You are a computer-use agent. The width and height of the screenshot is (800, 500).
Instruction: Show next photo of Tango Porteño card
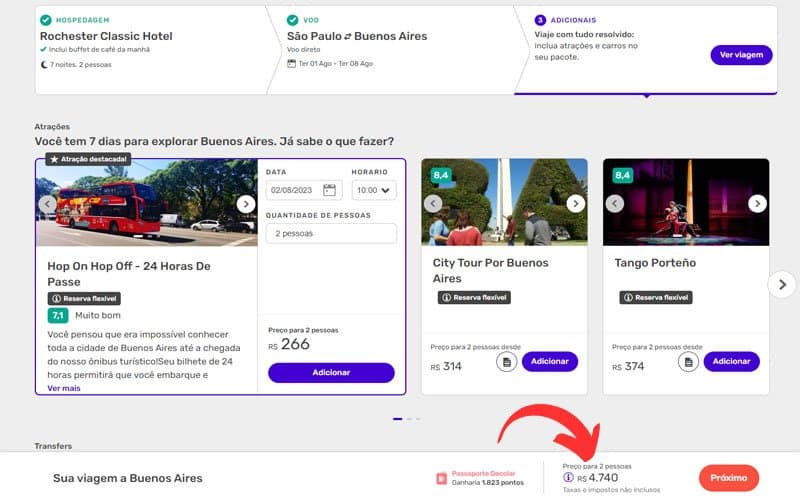pyautogui.click(x=757, y=204)
